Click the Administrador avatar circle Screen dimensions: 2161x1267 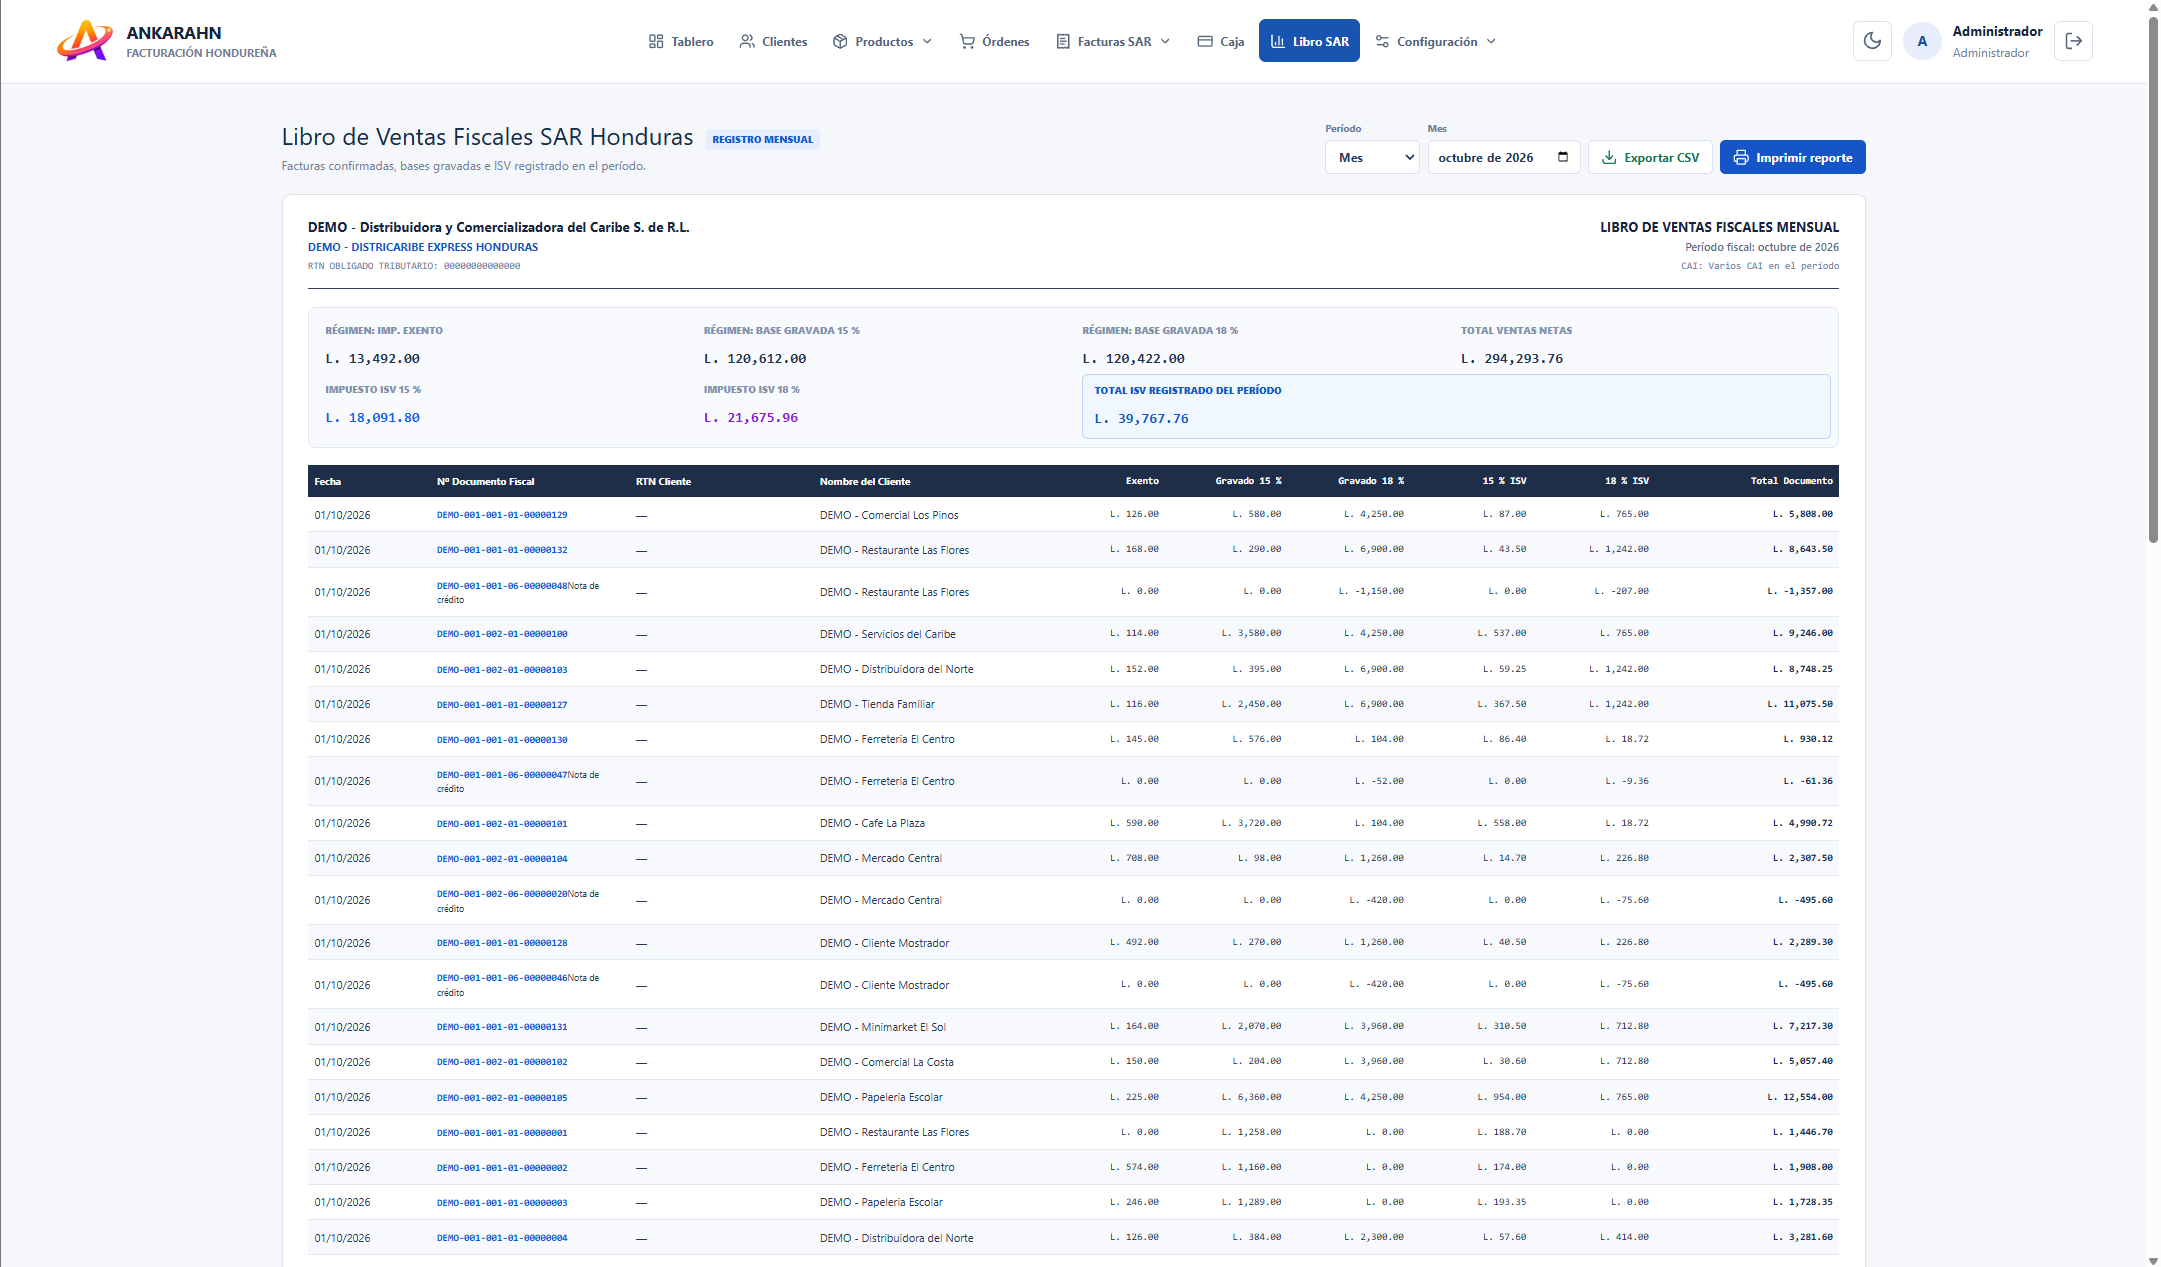(x=1921, y=41)
